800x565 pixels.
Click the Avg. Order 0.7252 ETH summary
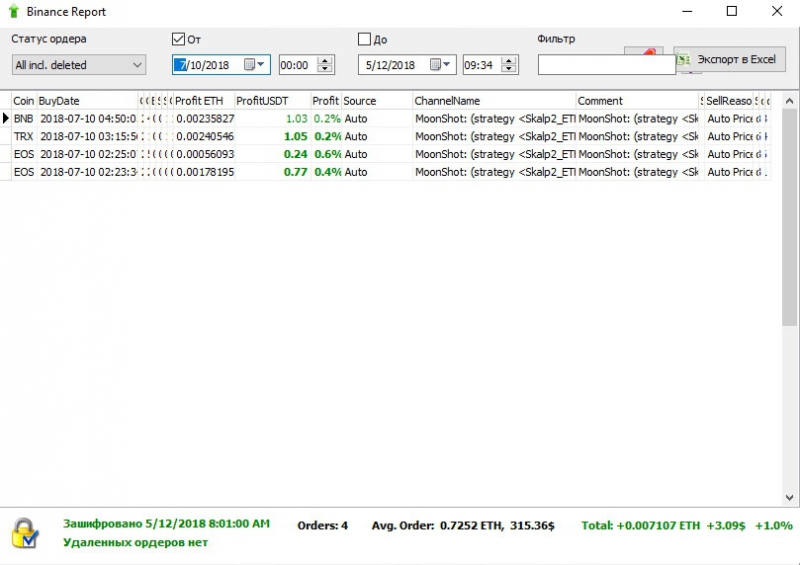(x=463, y=525)
